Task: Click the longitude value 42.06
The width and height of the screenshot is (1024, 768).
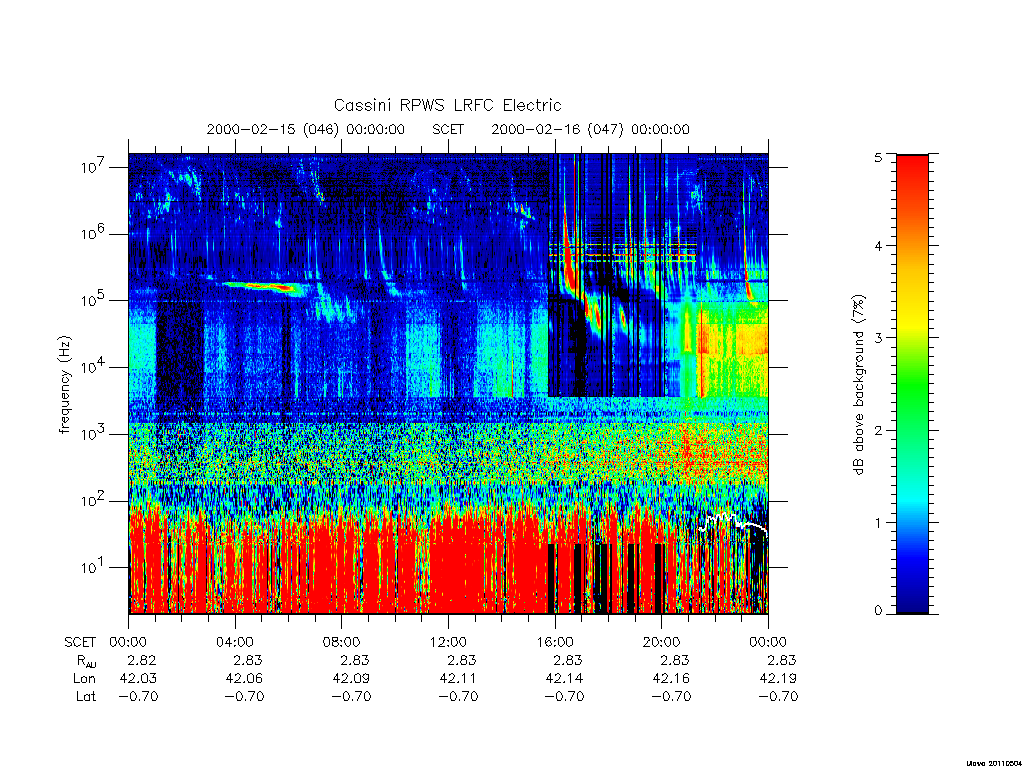Action: (245, 679)
